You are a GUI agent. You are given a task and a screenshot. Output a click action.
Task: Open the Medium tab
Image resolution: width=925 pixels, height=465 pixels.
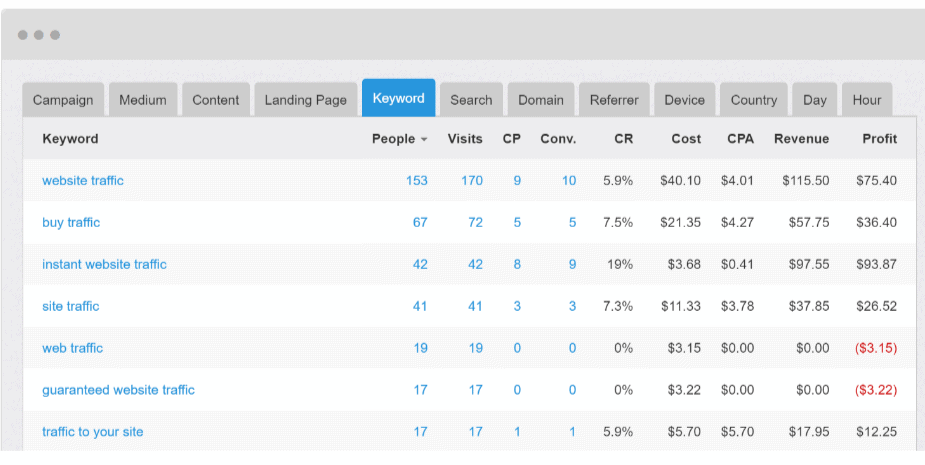(x=143, y=100)
